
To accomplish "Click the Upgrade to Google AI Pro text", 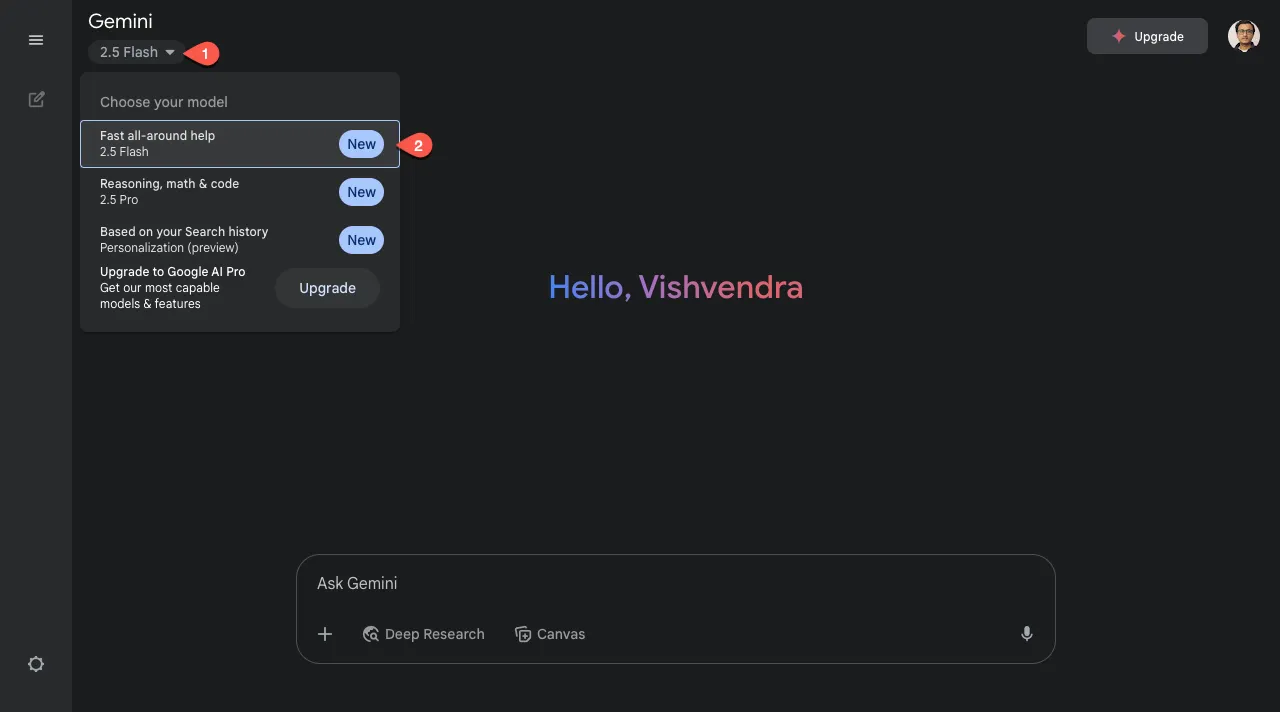I will coord(172,272).
